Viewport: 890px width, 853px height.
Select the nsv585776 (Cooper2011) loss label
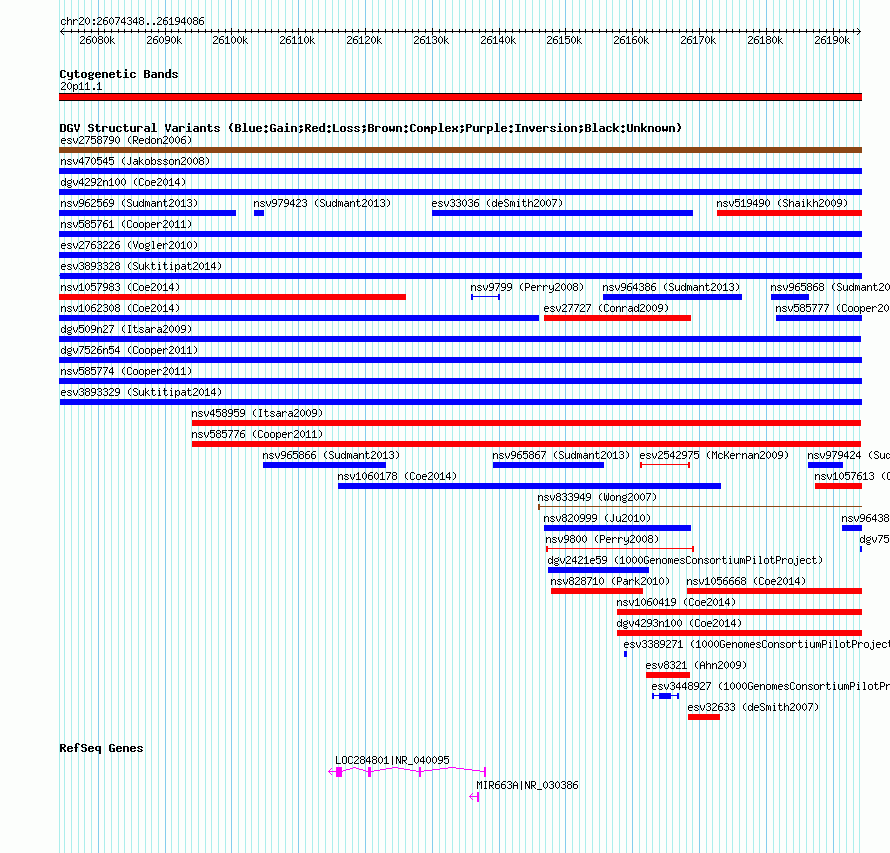pos(257,434)
